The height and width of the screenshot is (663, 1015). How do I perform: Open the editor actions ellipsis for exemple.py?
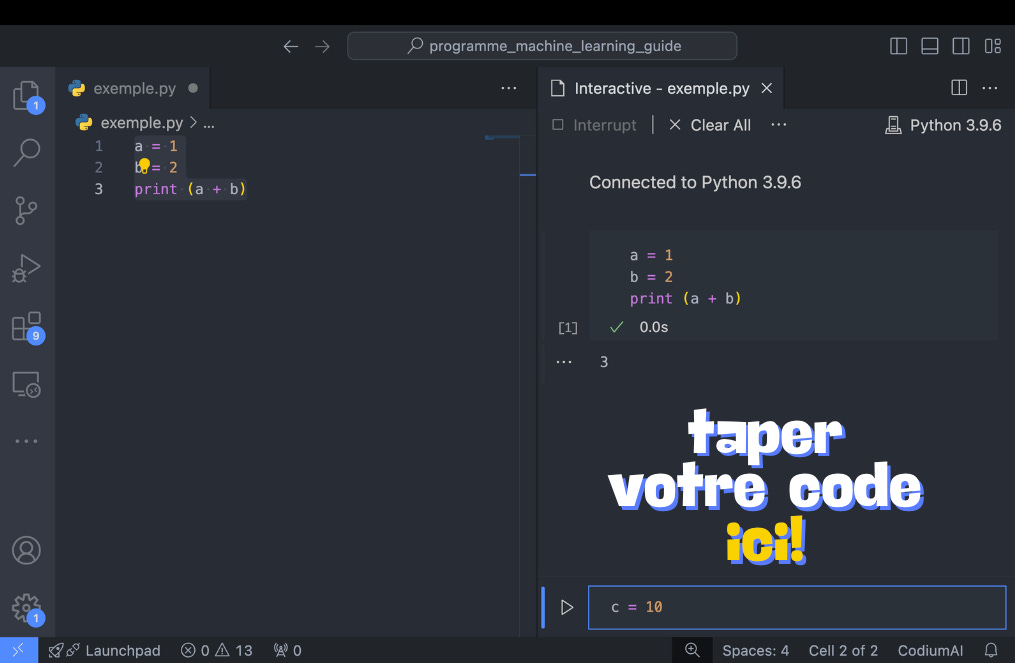pyautogui.click(x=509, y=88)
